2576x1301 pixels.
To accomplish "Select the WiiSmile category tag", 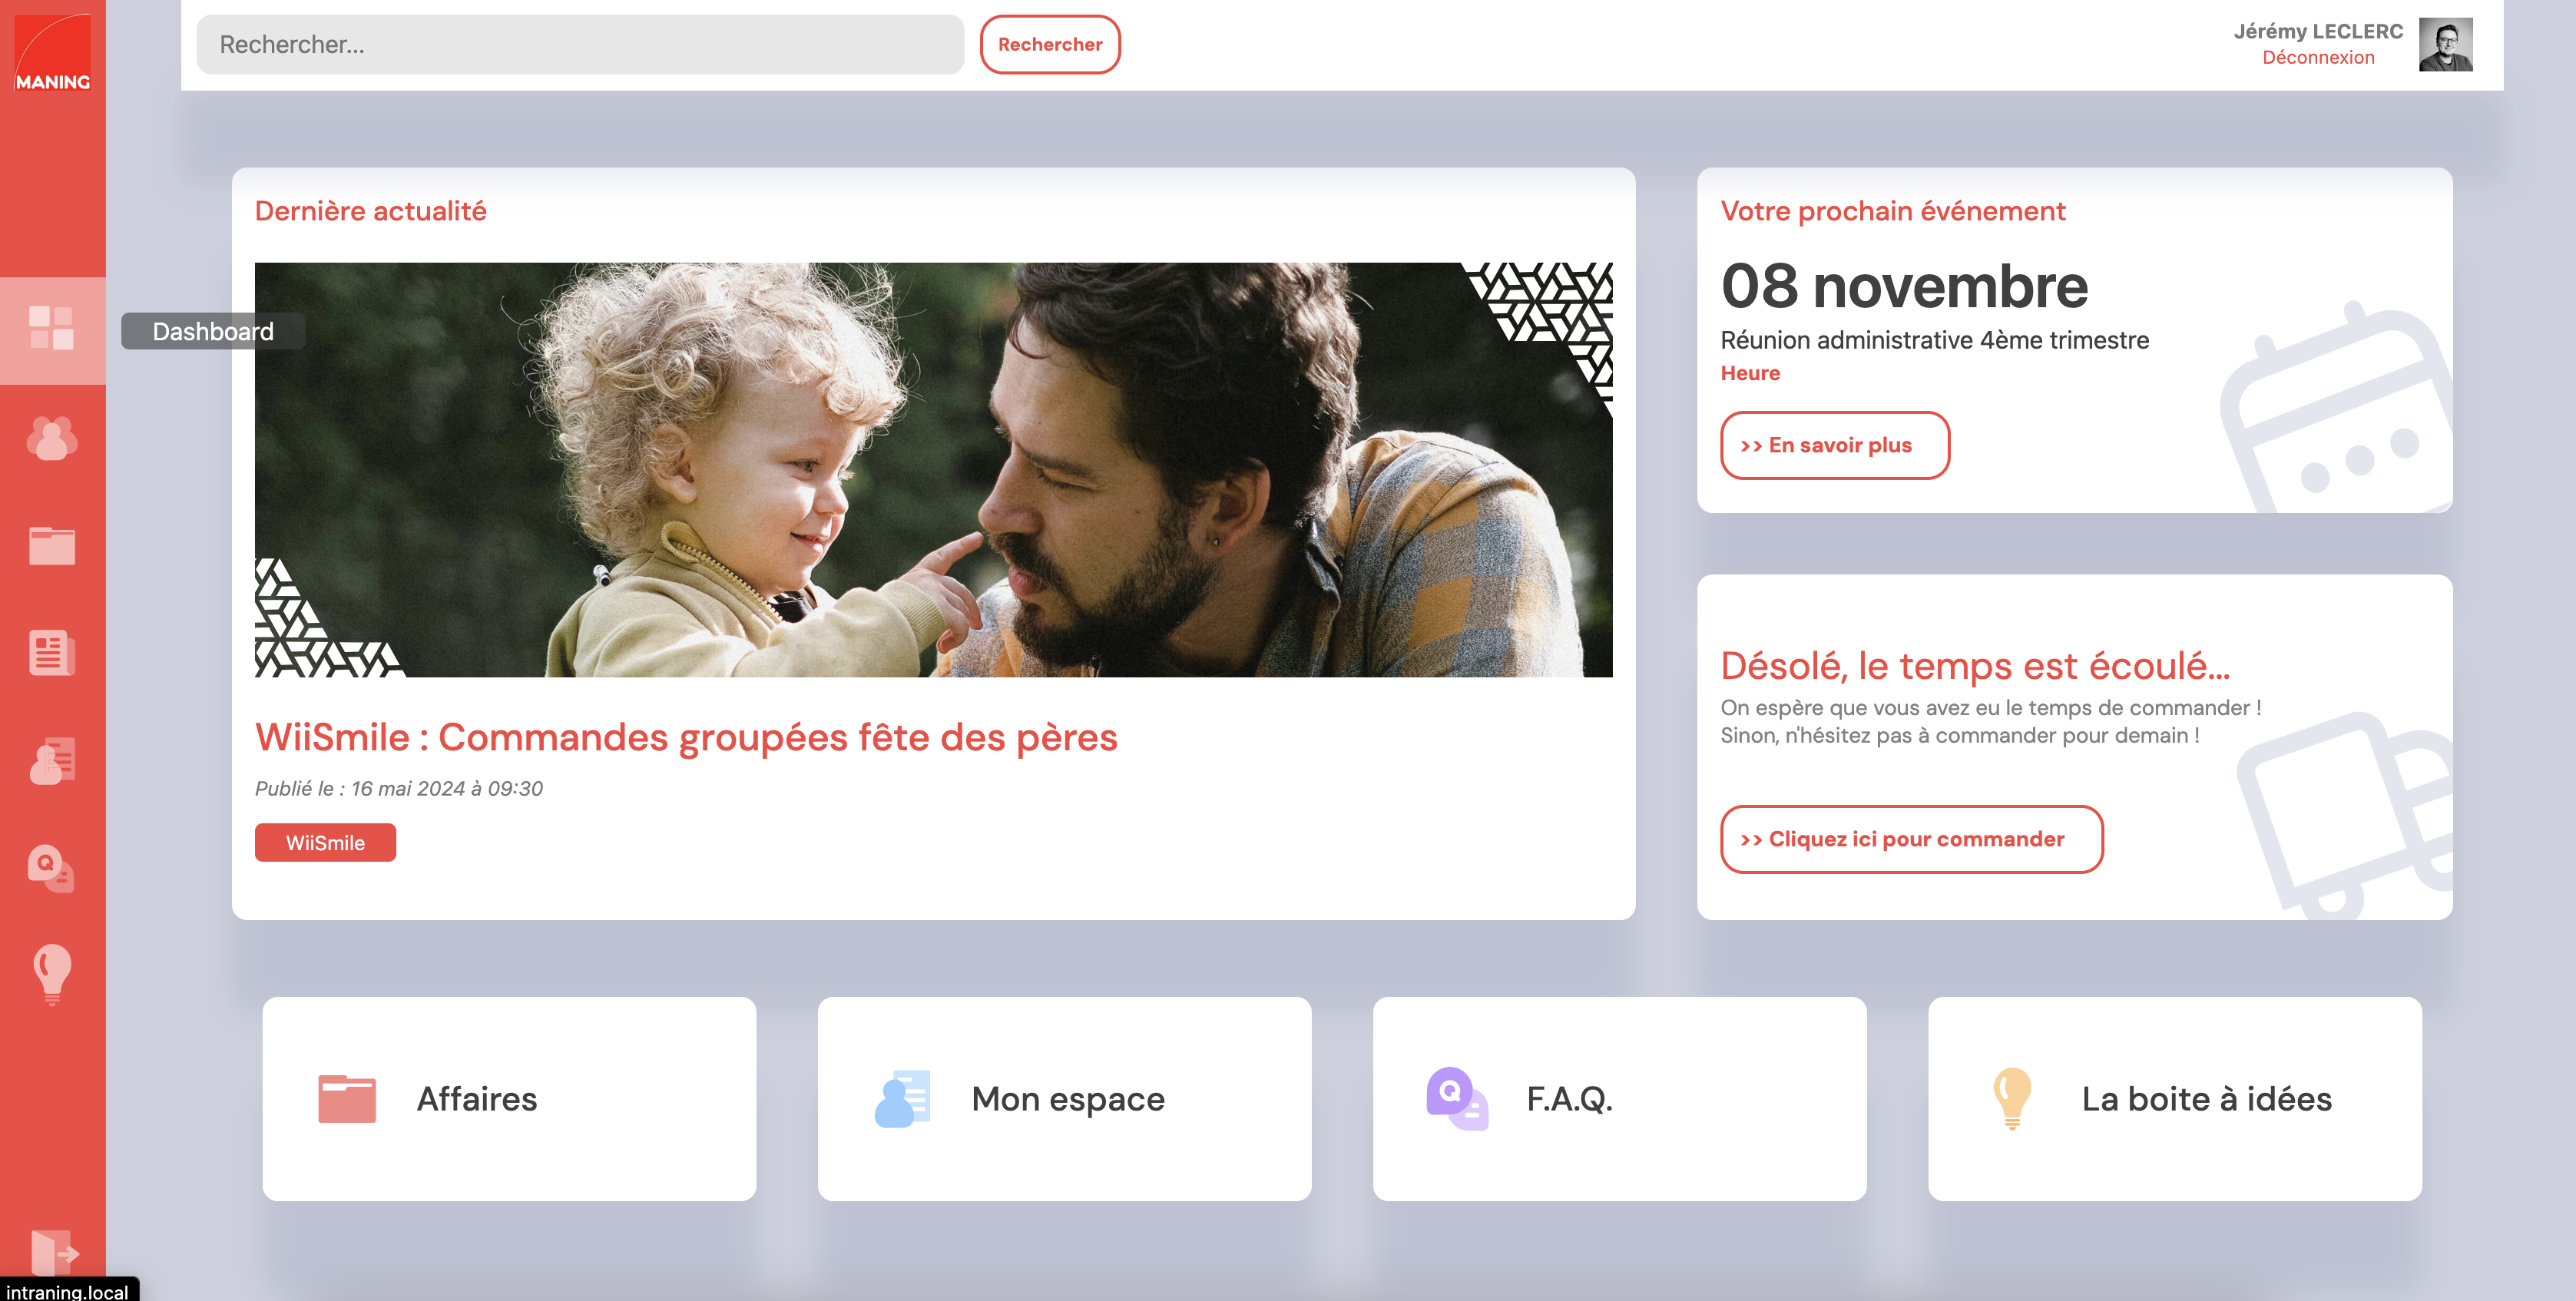I will [325, 842].
